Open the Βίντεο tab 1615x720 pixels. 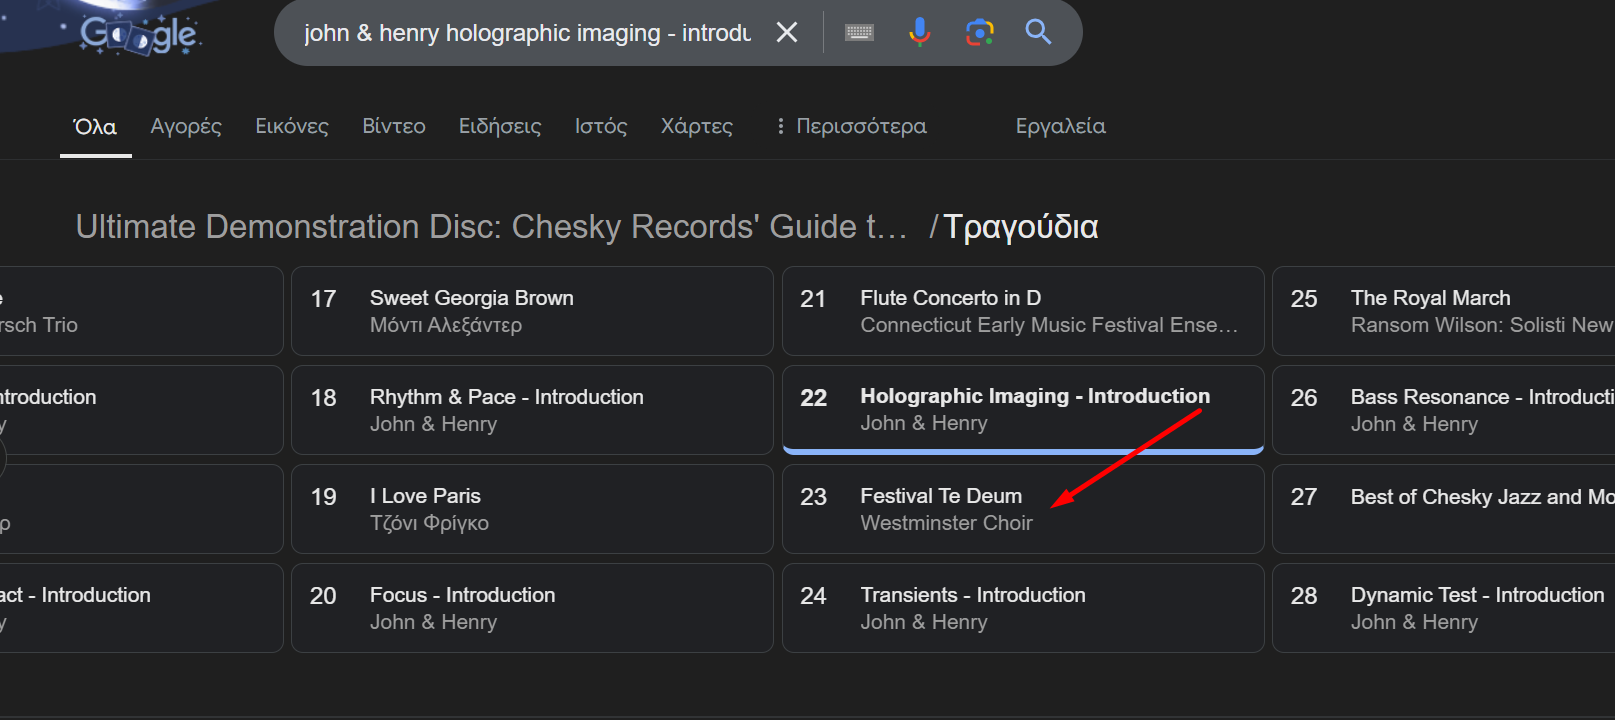pyautogui.click(x=394, y=127)
